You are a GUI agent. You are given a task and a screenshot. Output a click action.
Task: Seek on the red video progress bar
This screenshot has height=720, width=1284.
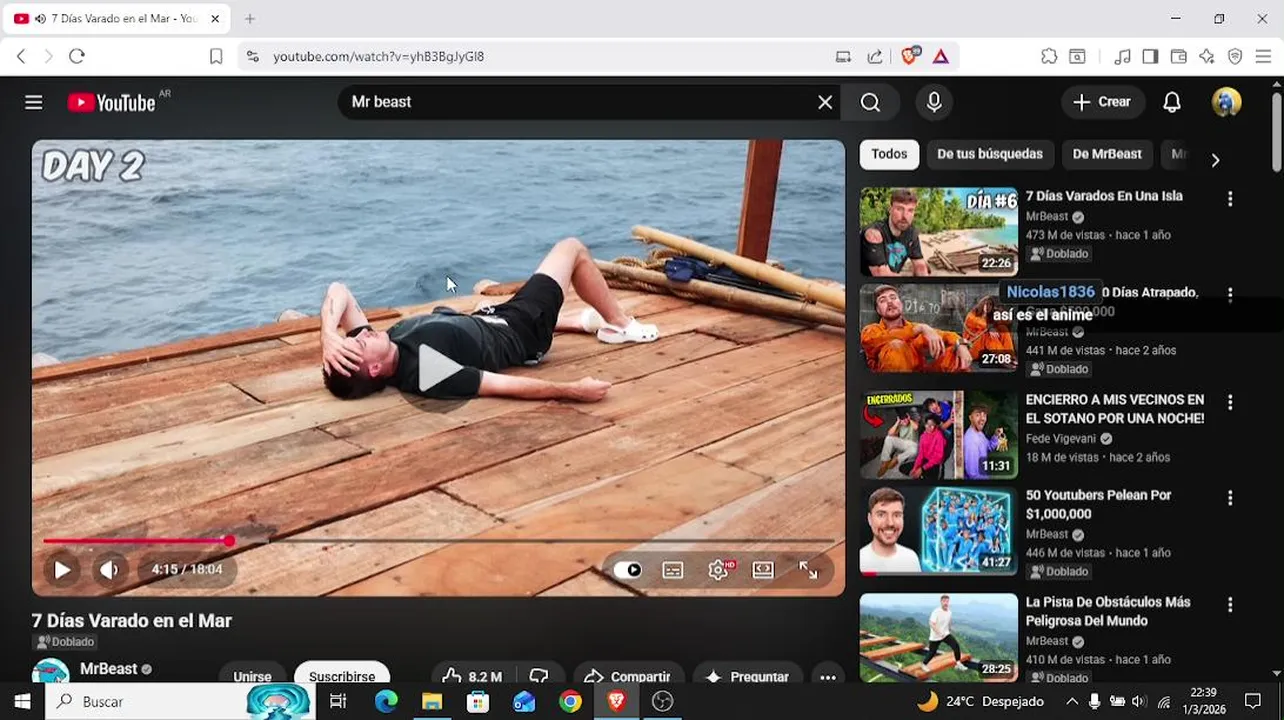point(438,541)
